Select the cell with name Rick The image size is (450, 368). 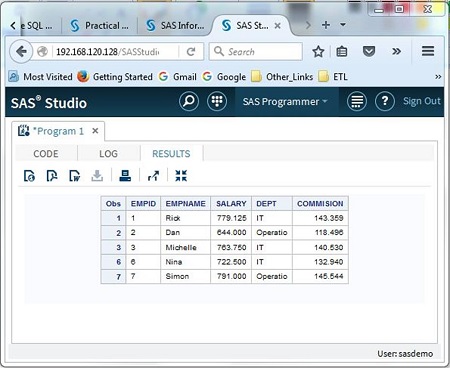186,218
